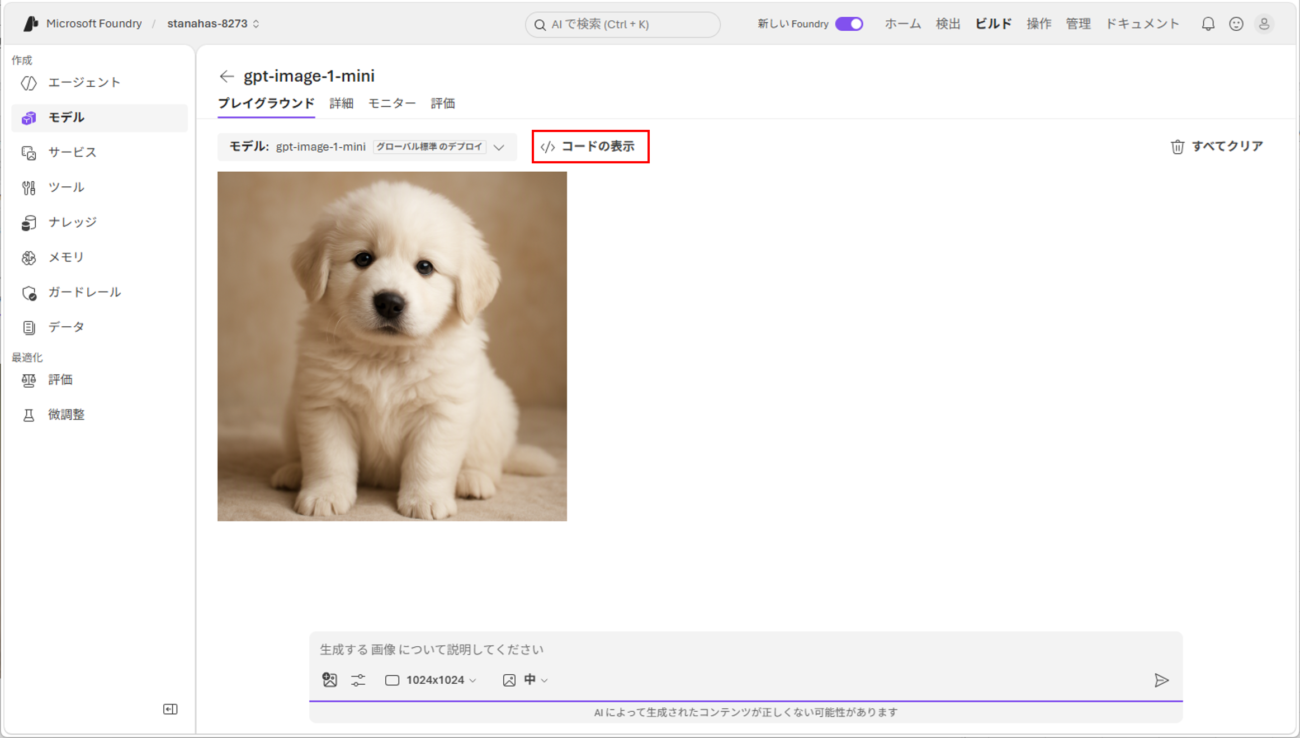This screenshot has width=1300, height=738.
Task: Open 微調整 in the sidebar
Action: tap(99, 415)
